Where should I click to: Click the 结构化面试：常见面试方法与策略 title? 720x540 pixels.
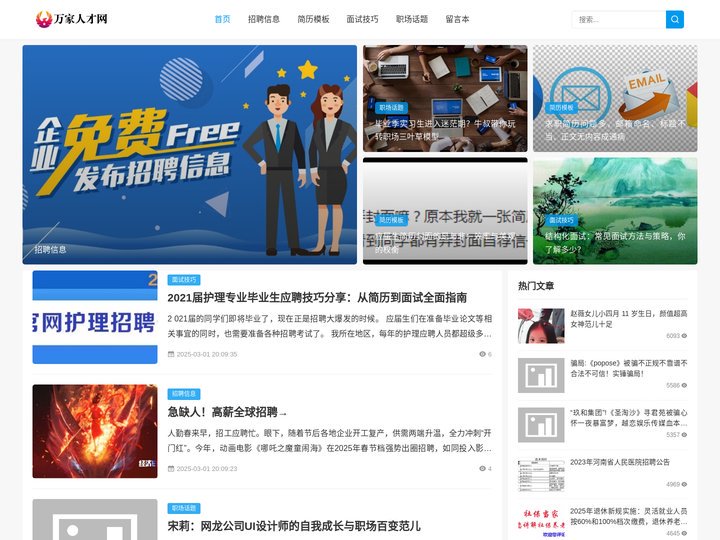615,242
